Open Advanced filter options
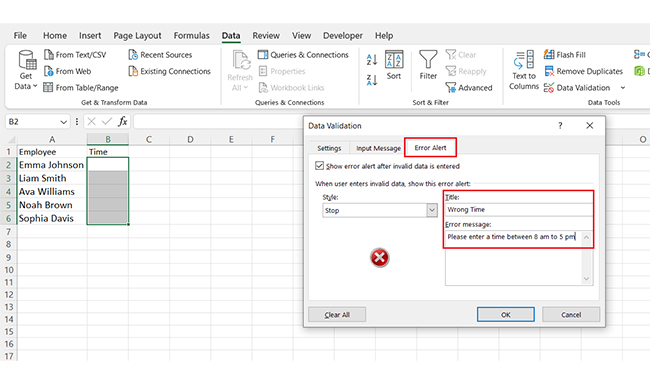 pyautogui.click(x=469, y=87)
